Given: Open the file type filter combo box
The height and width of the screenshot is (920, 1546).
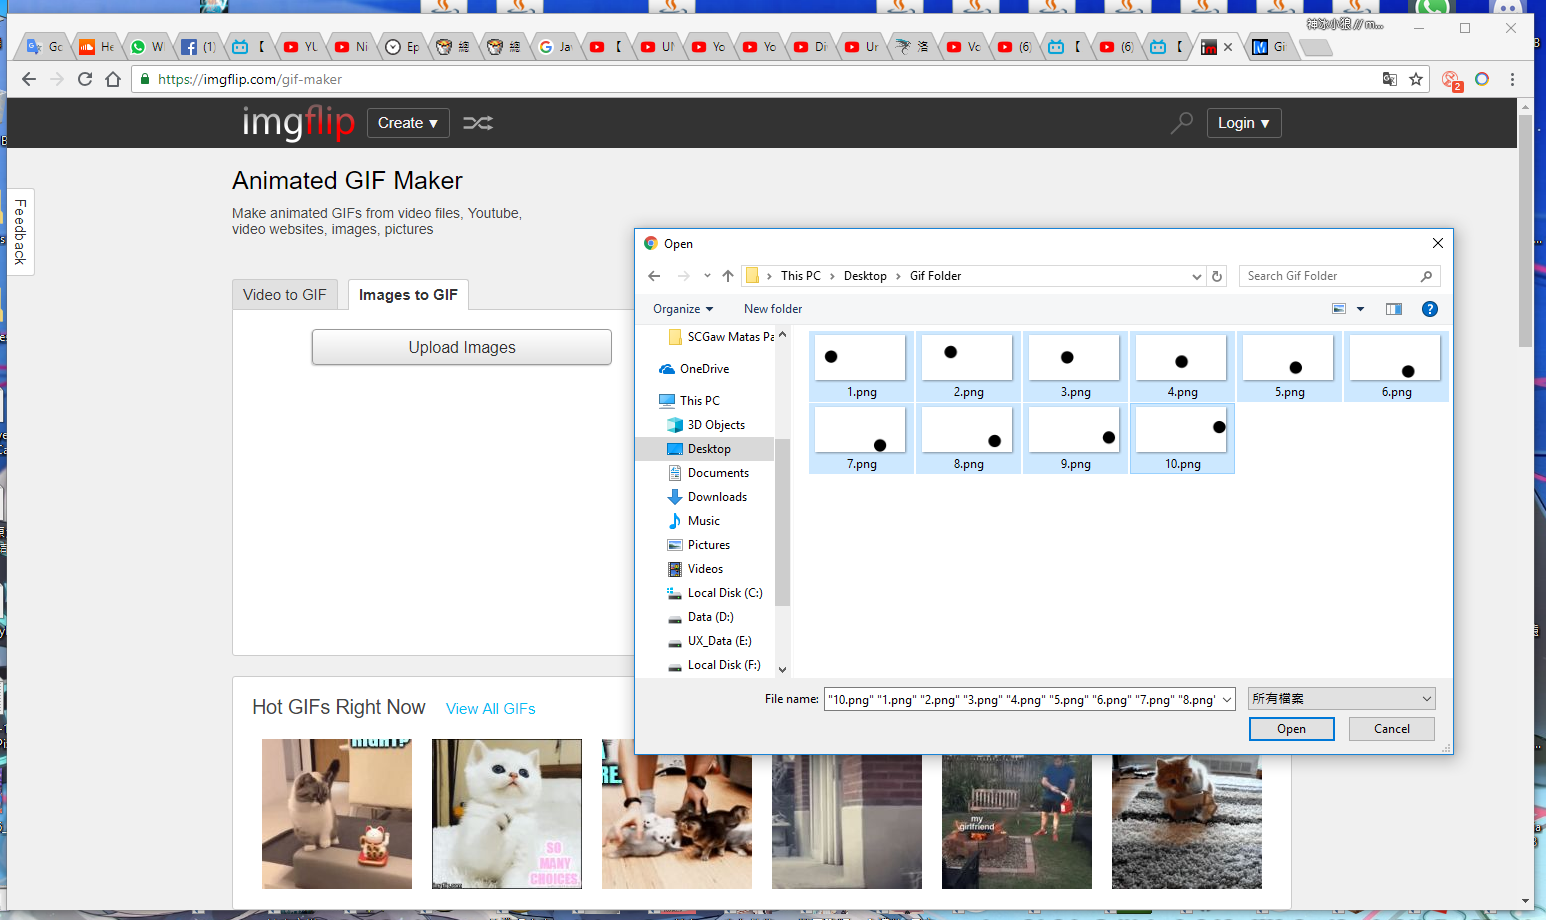Looking at the screenshot, I should click(x=1342, y=699).
